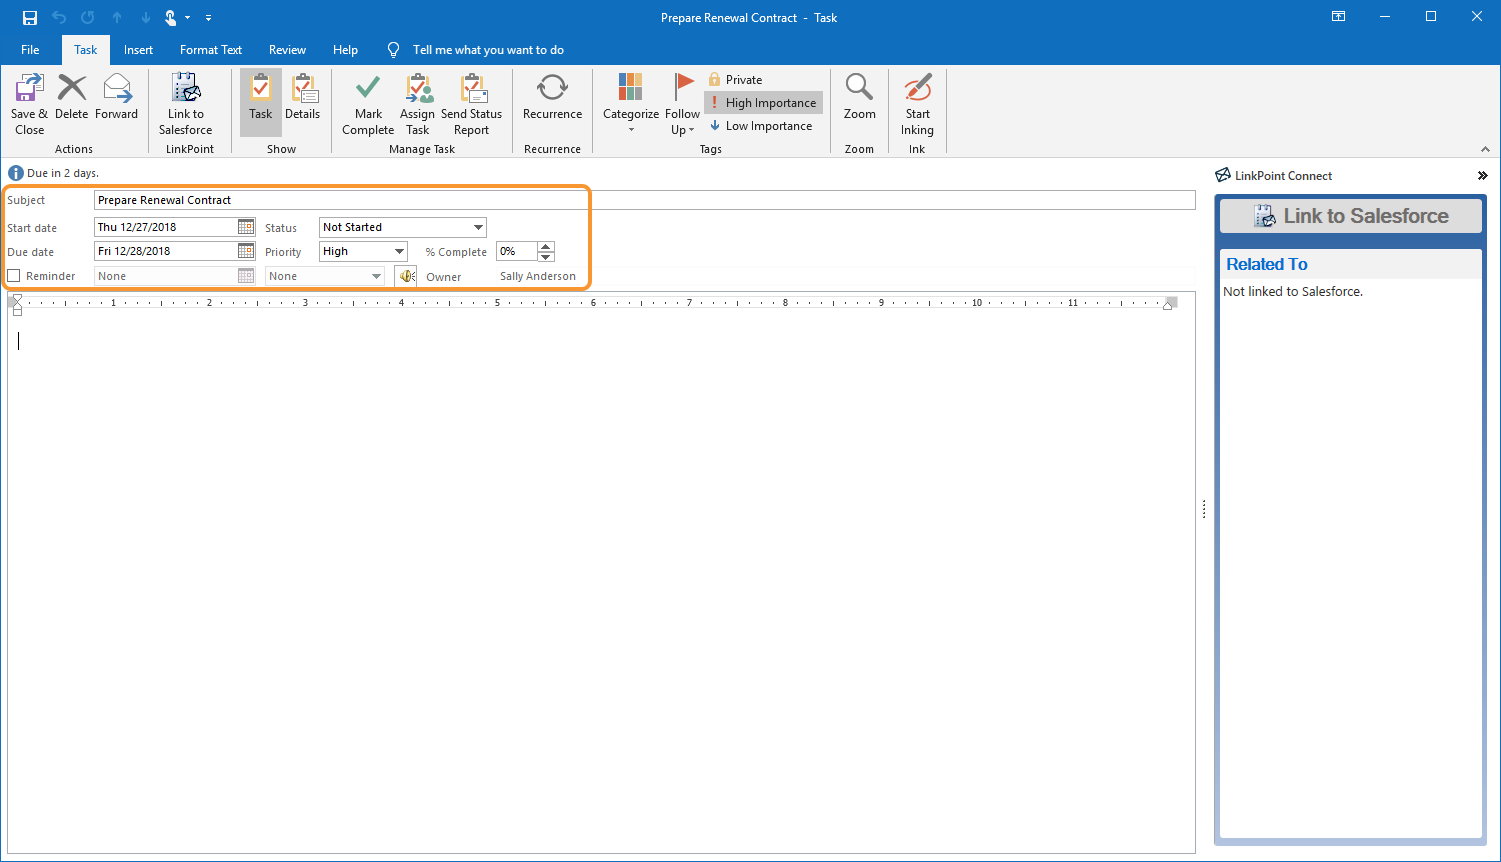This screenshot has width=1501, height=862.
Task: Delete the task using Delete icon
Action: 71,98
